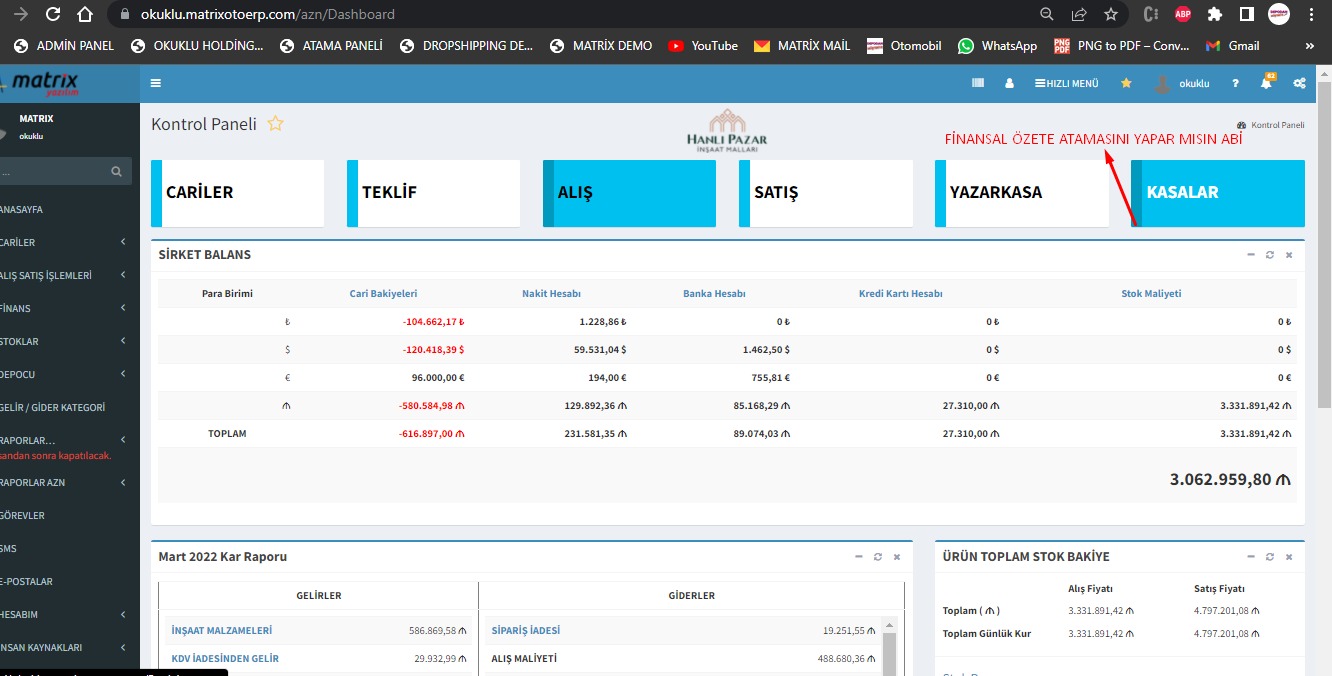Refresh the Şirket Balans panel

(x=1270, y=255)
